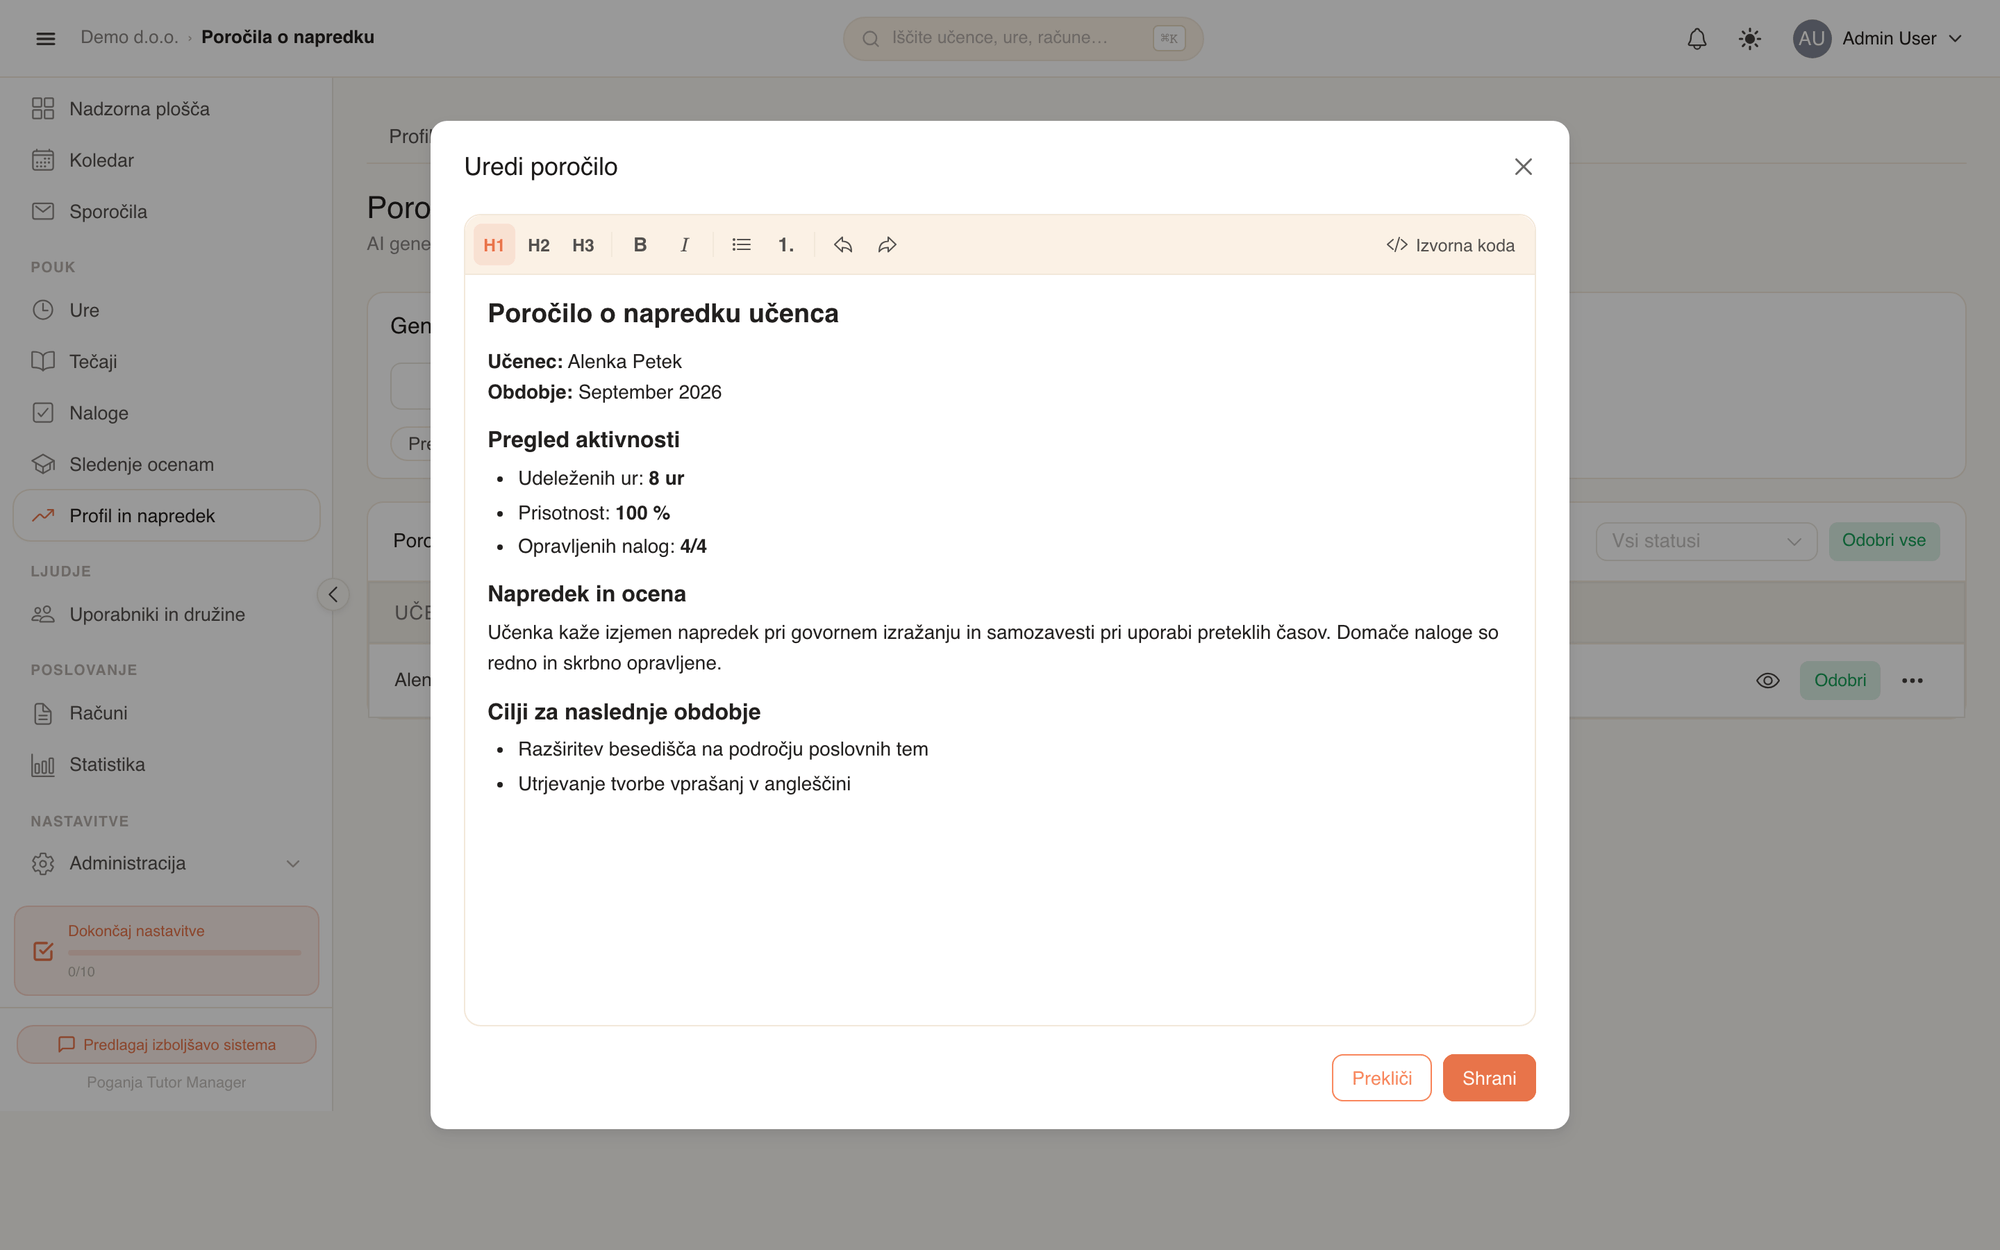2000x1250 pixels.
Task: Redo last edit in report editor
Action: (x=887, y=245)
